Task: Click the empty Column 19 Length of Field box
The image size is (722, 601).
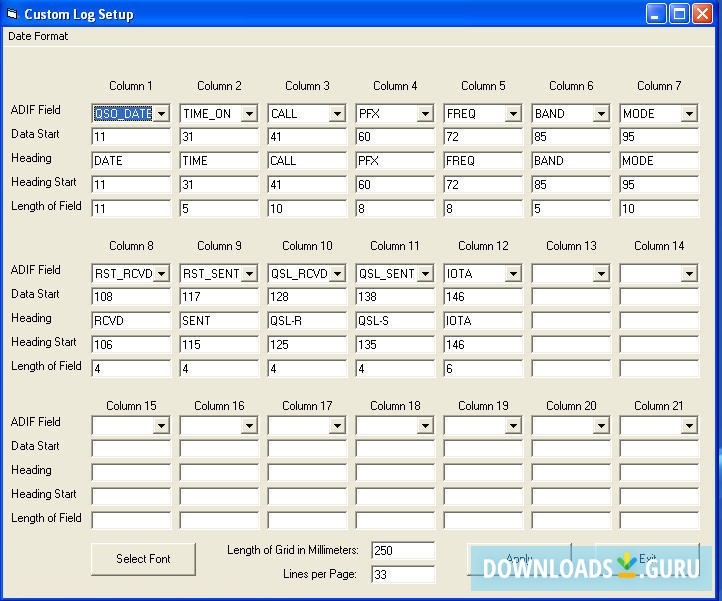Action: pos(483,520)
